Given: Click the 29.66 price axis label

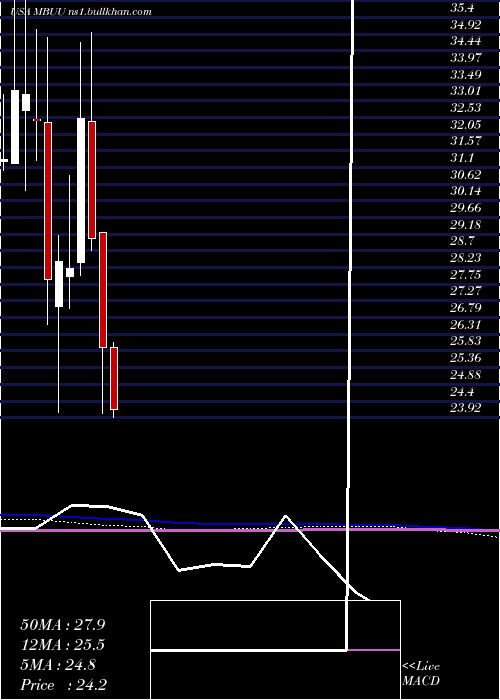Looking at the screenshot, I should pyautogui.click(x=466, y=208).
